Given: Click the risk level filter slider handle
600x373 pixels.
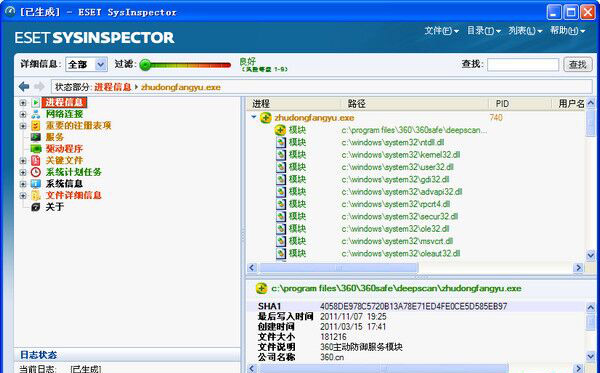Looking at the screenshot, I should (x=145, y=65).
